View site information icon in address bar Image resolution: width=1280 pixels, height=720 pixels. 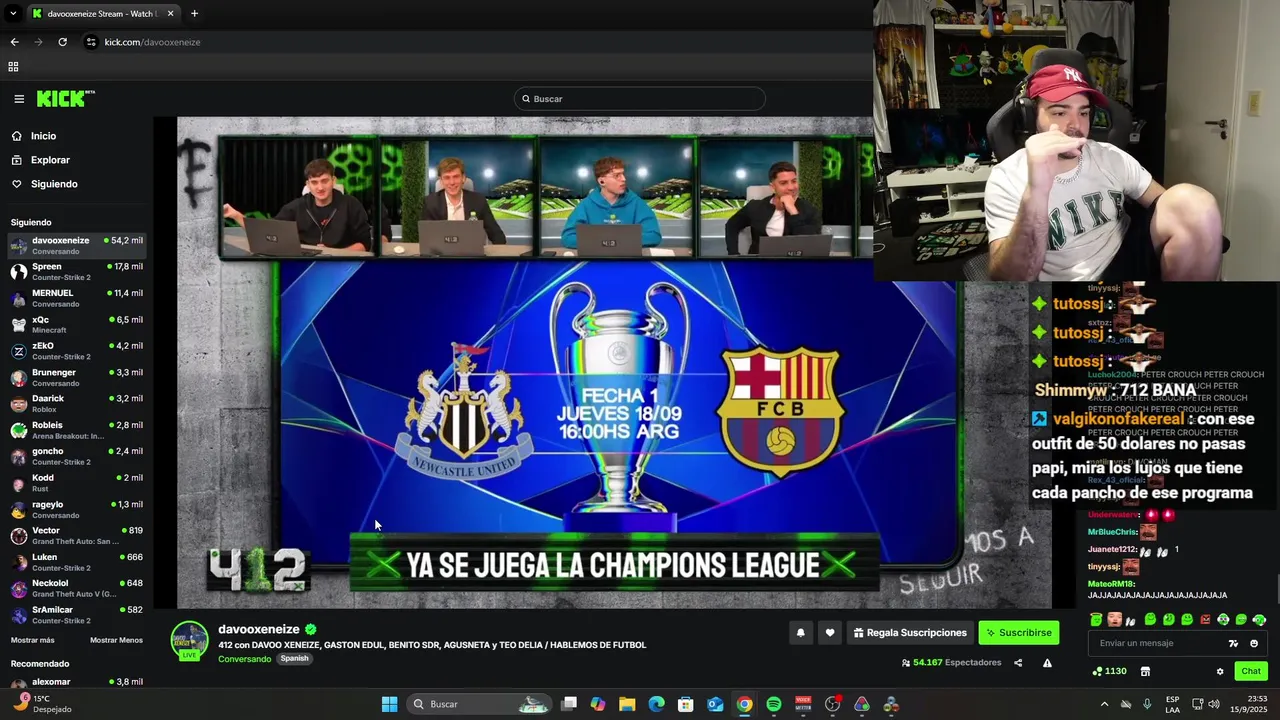(91, 42)
